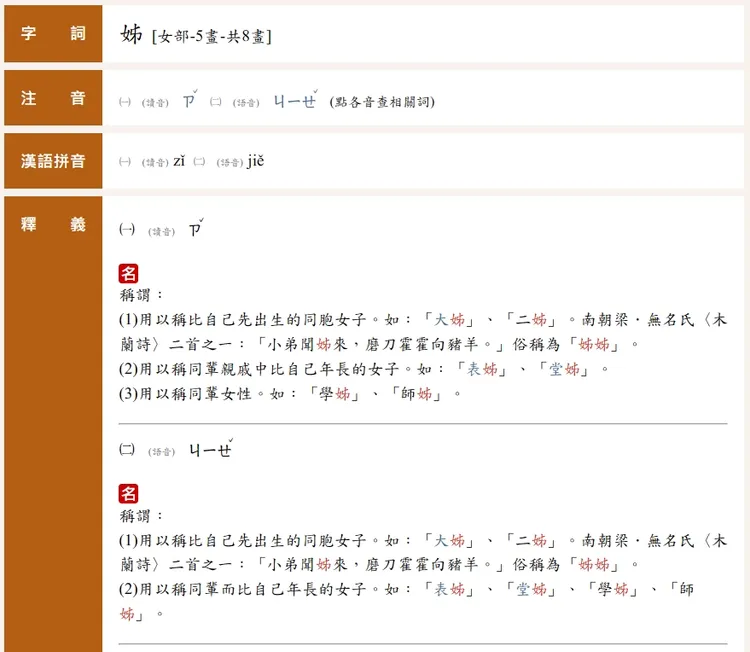Open the 堂姊 link in the ㄗˇ section
The image size is (750, 652).
point(563,369)
